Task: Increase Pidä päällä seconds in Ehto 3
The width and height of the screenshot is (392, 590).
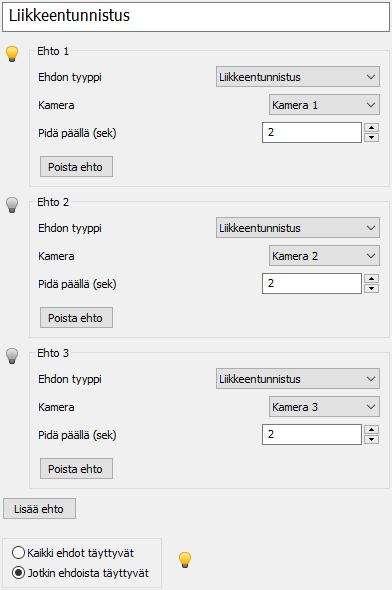Action: [371, 430]
